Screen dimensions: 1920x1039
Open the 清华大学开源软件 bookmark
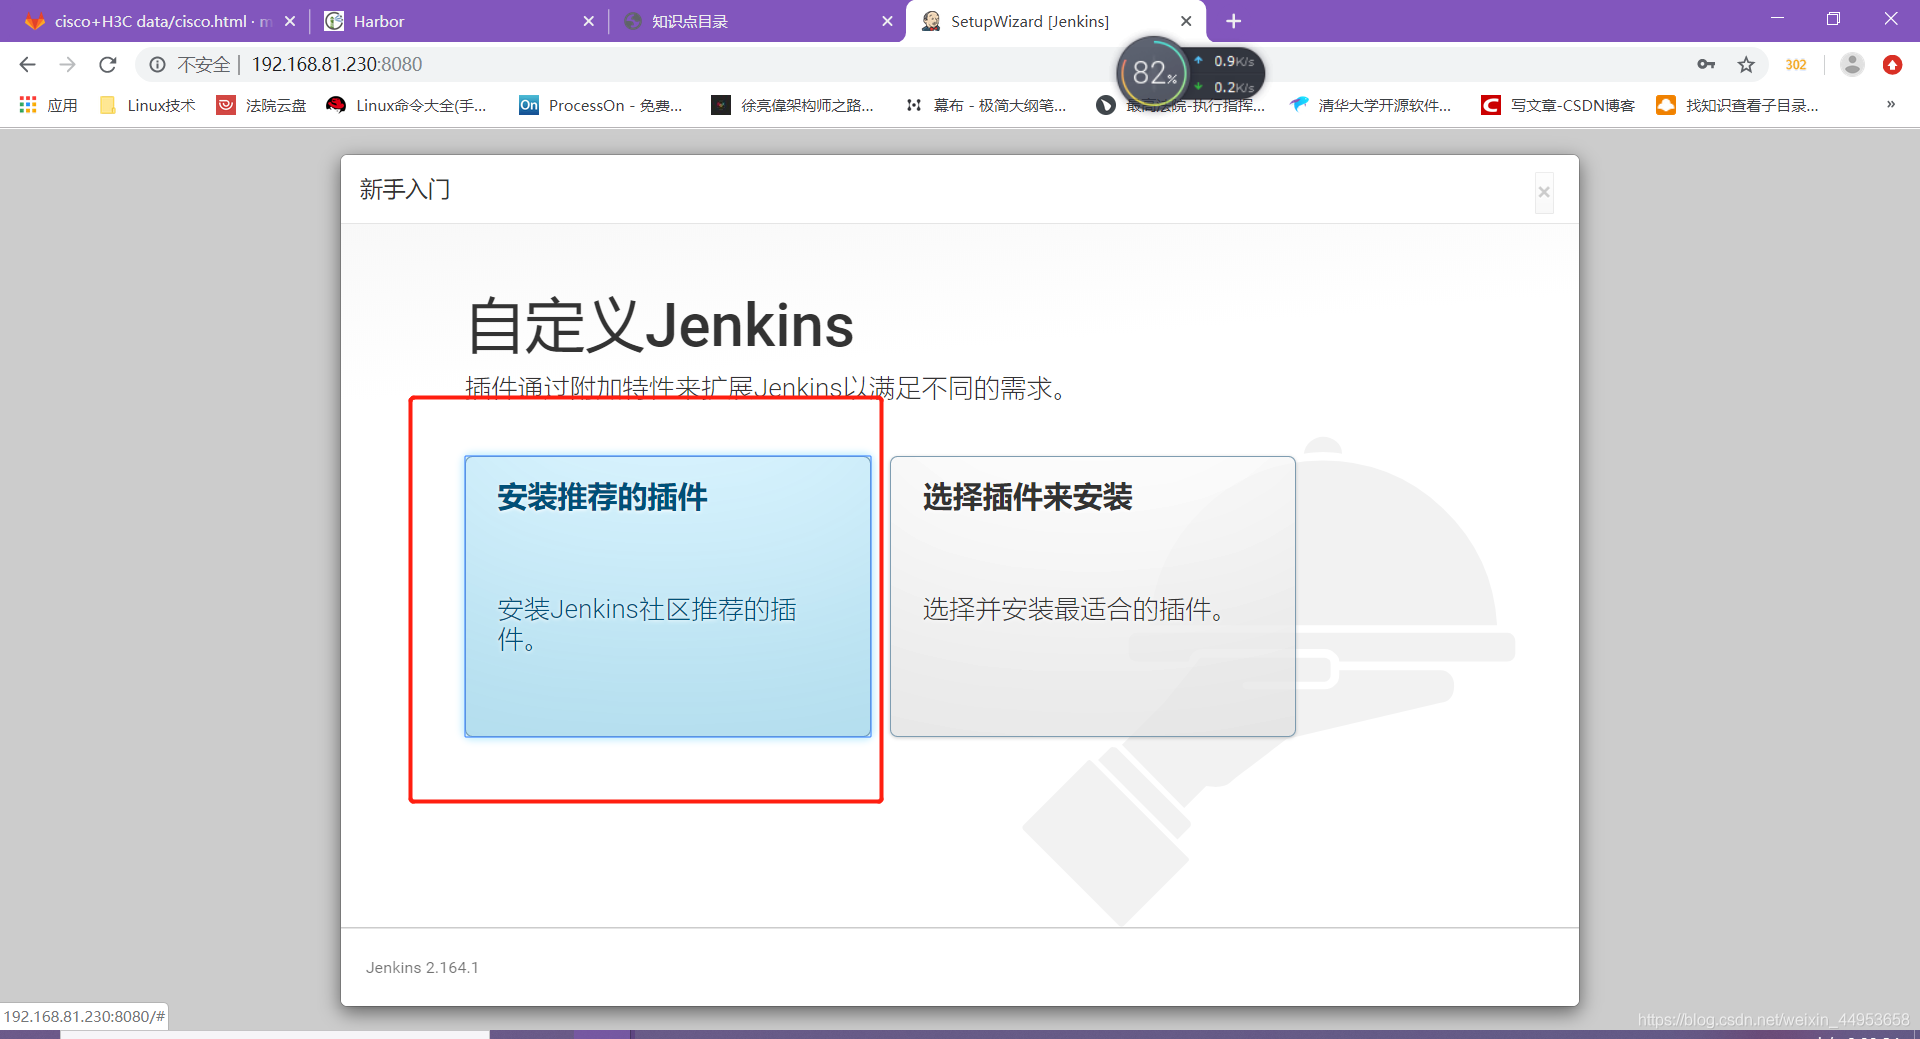pyautogui.click(x=1370, y=105)
